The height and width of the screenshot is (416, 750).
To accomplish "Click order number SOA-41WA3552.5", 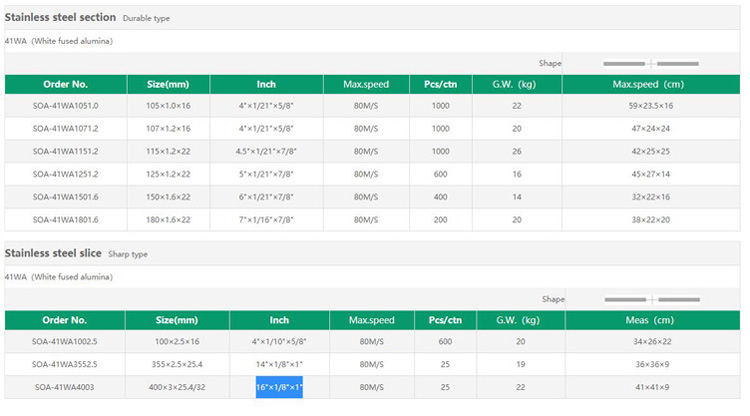I will pos(65,364).
